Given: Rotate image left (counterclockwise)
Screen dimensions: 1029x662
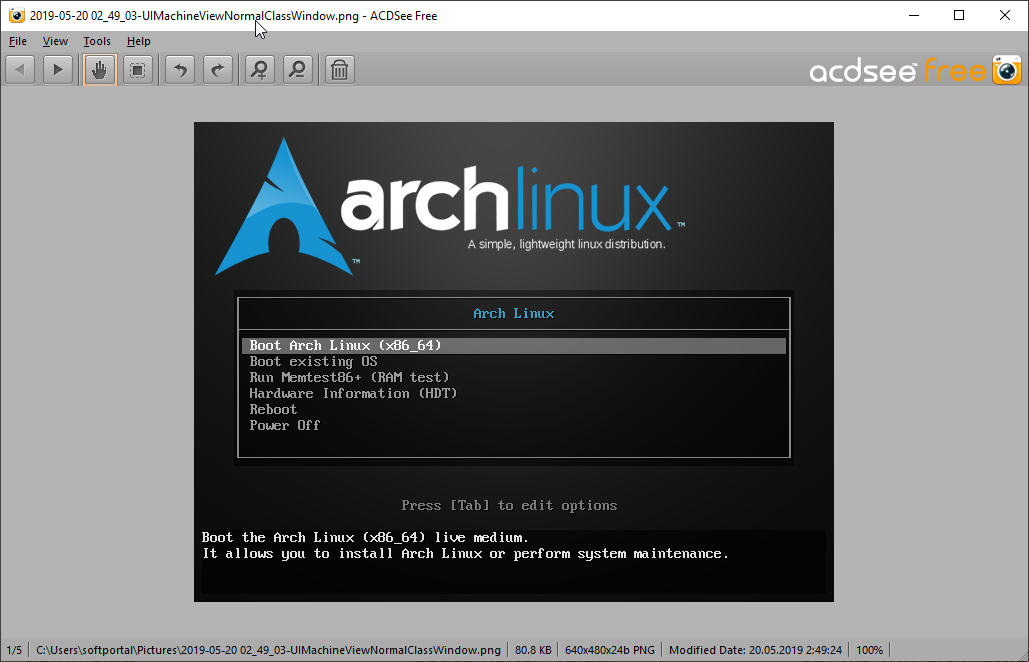Looking at the screenshot, I should [x=180, y=70].
